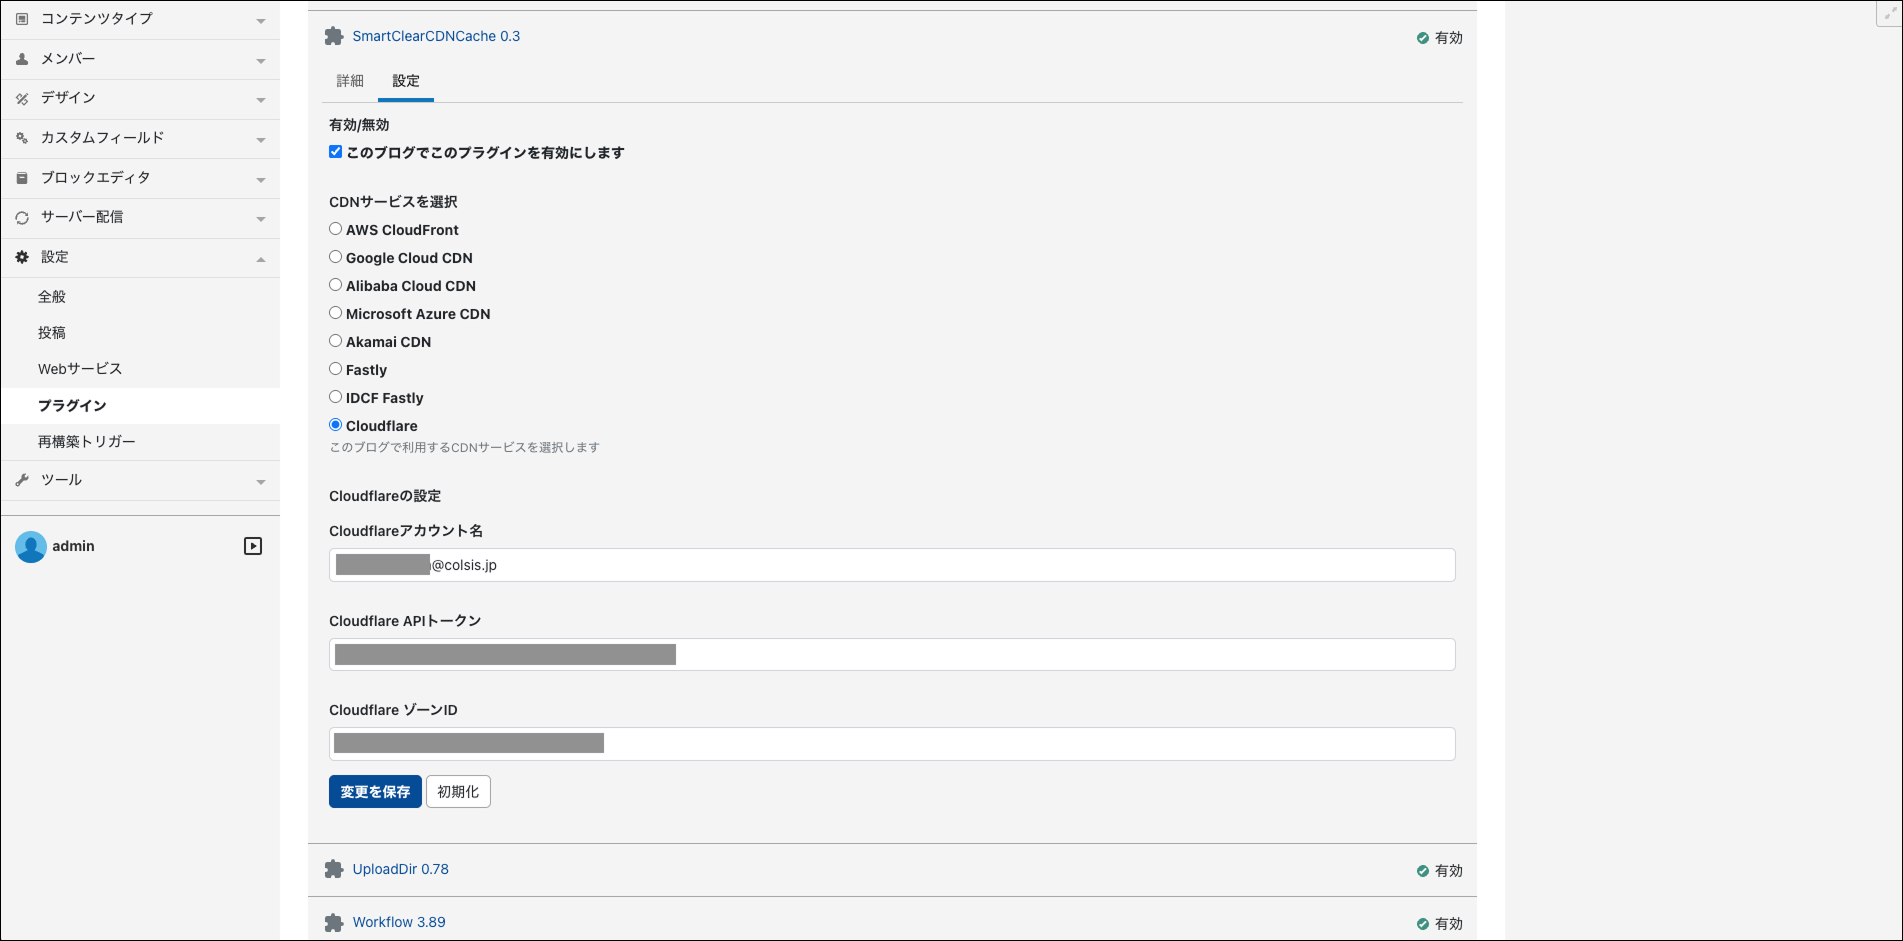Click the expand icon in top-right corner

pos(1886,13)
